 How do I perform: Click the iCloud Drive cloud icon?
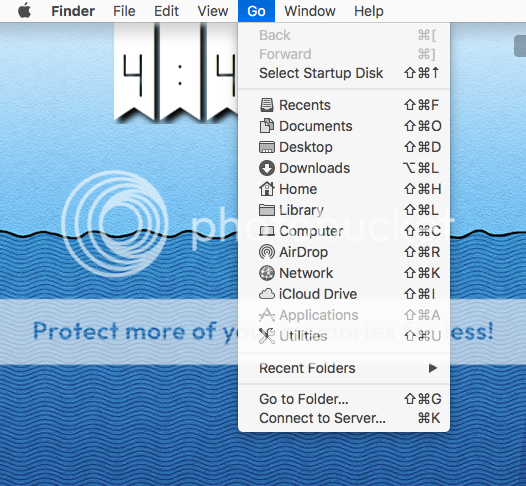coord(267,294)
